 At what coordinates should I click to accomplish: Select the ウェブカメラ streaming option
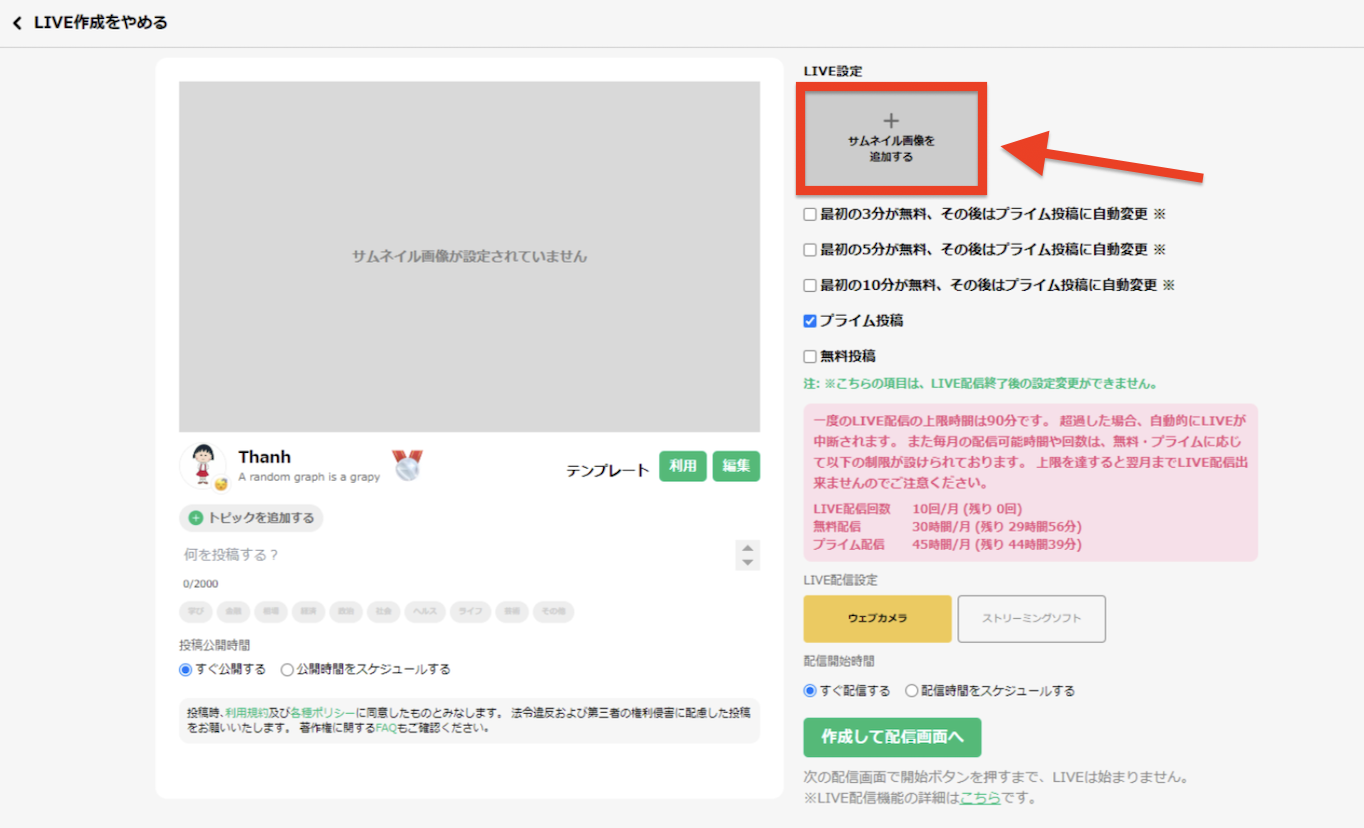tap(877, 619)
